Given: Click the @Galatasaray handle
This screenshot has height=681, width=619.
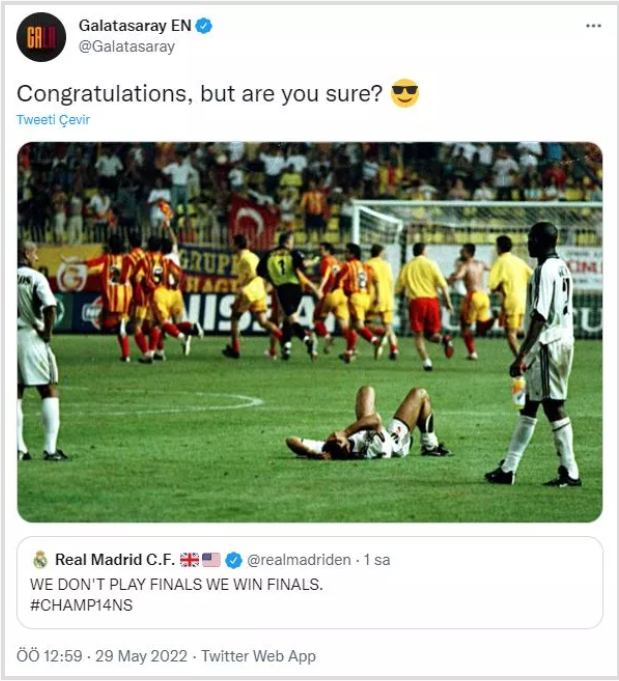Looking at the screenshot, I should click(x=126, y=46).
